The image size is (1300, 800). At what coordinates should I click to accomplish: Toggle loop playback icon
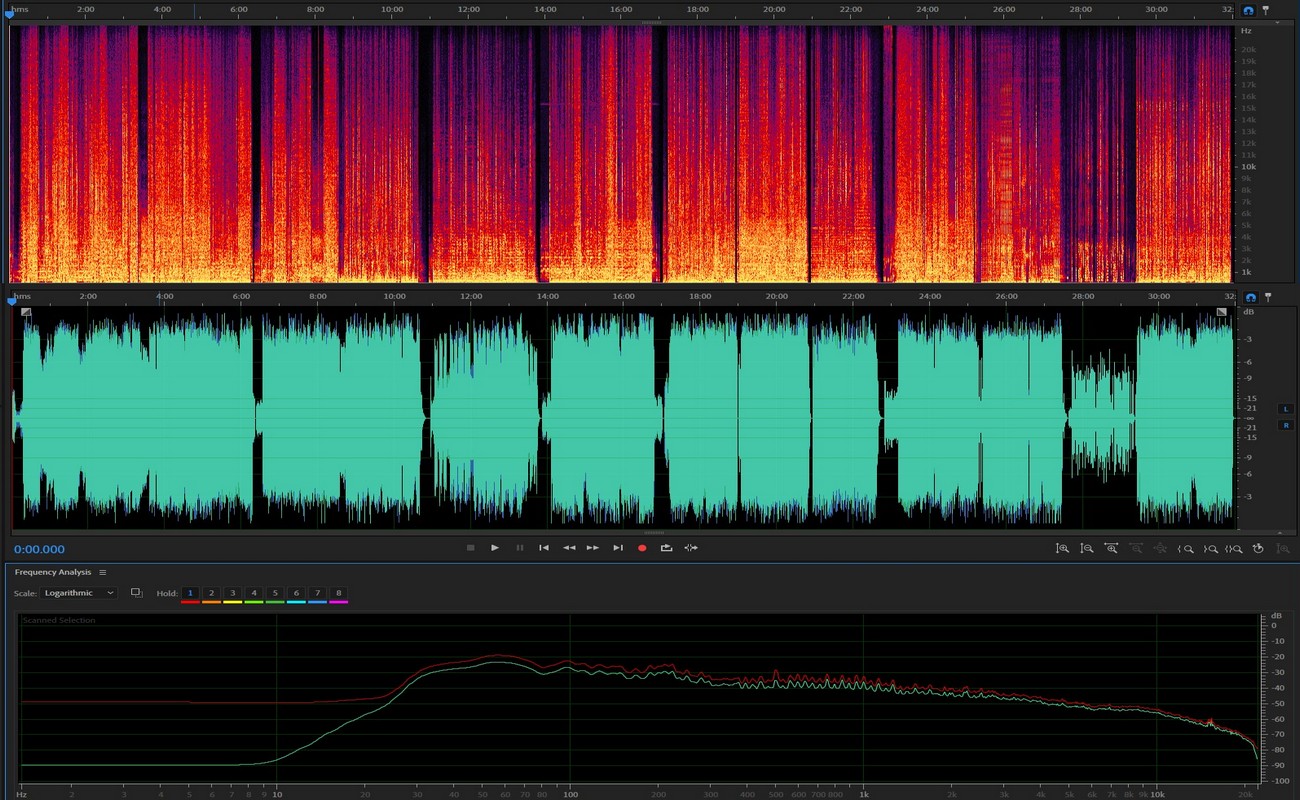click(666, 548)
